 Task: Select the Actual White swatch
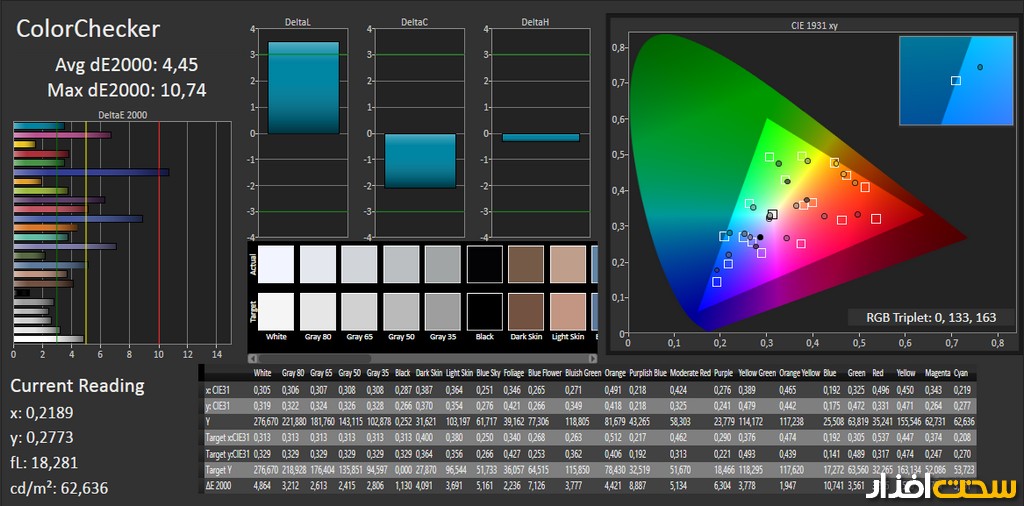[276, 264]
